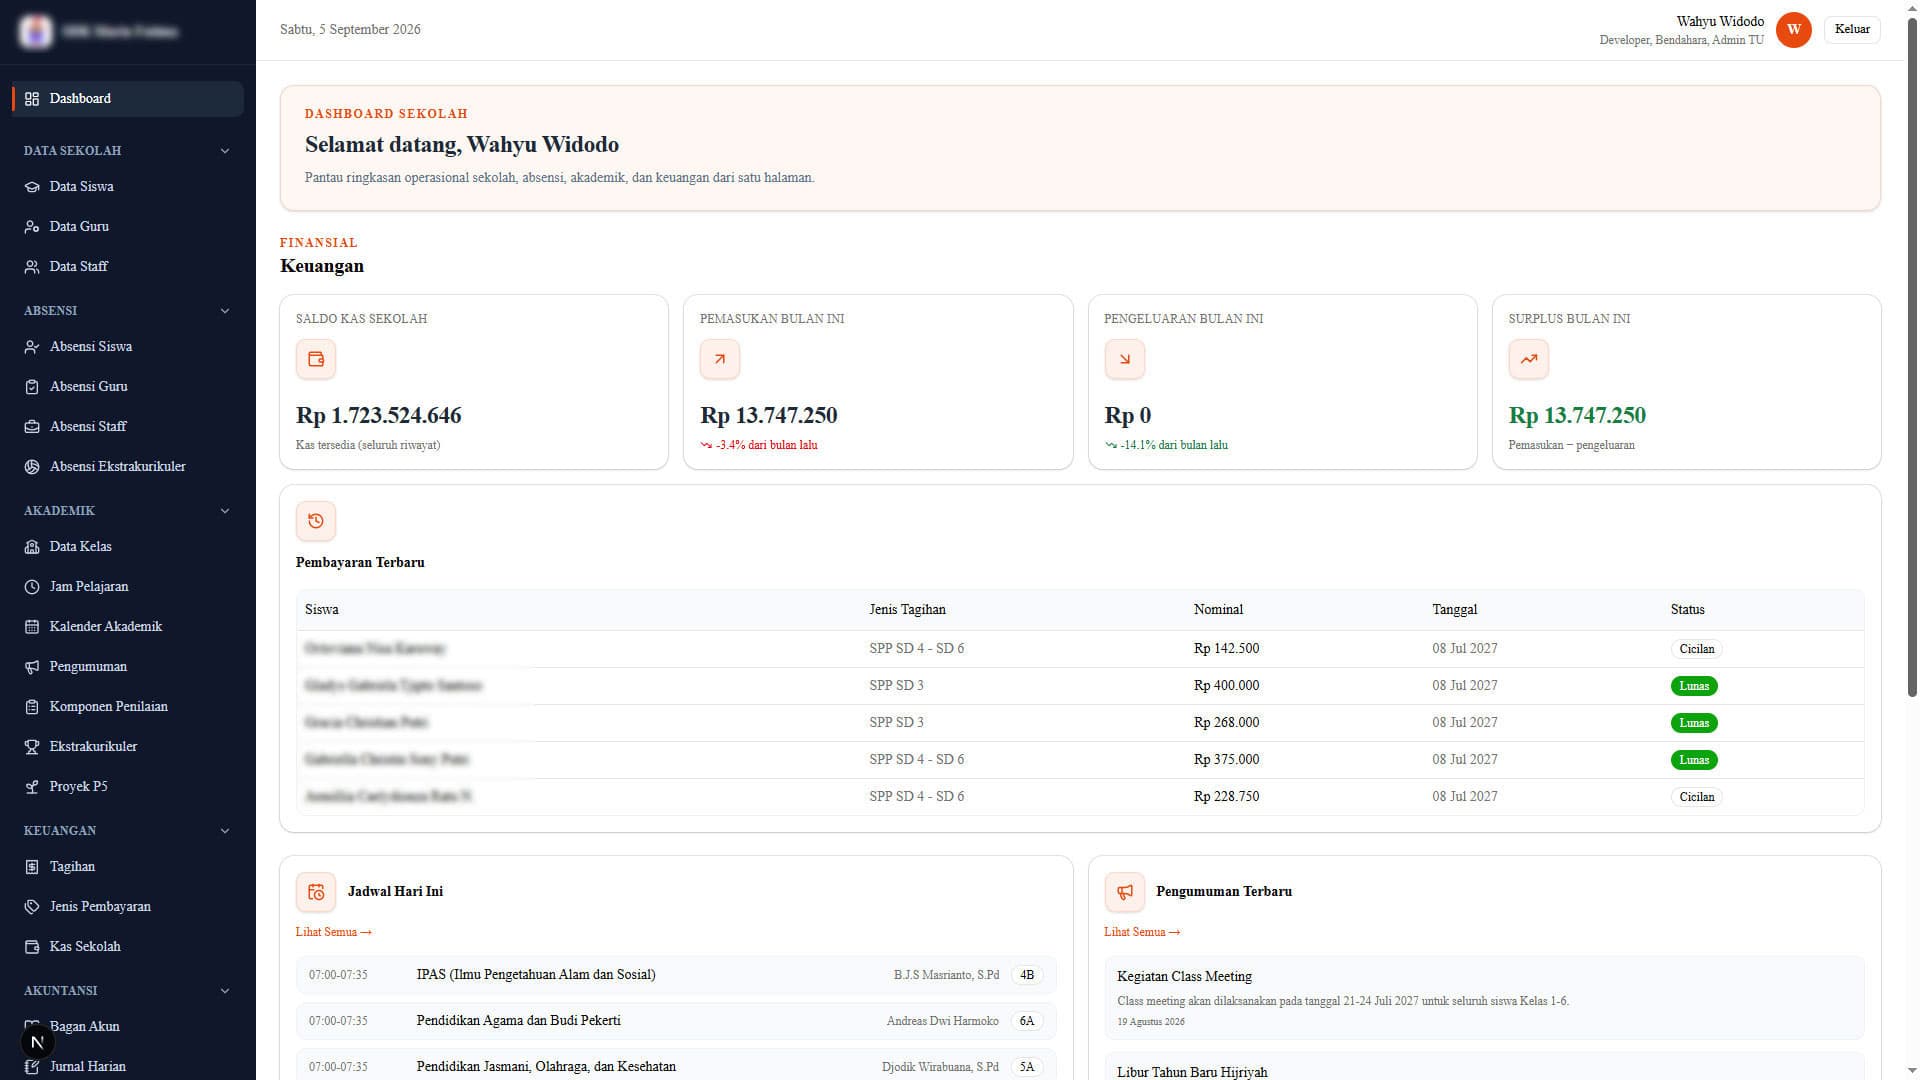Screen dimensions: 1920x1080
Task: Collapse the Akademik section chevron
Action: (x=225, y=511)
